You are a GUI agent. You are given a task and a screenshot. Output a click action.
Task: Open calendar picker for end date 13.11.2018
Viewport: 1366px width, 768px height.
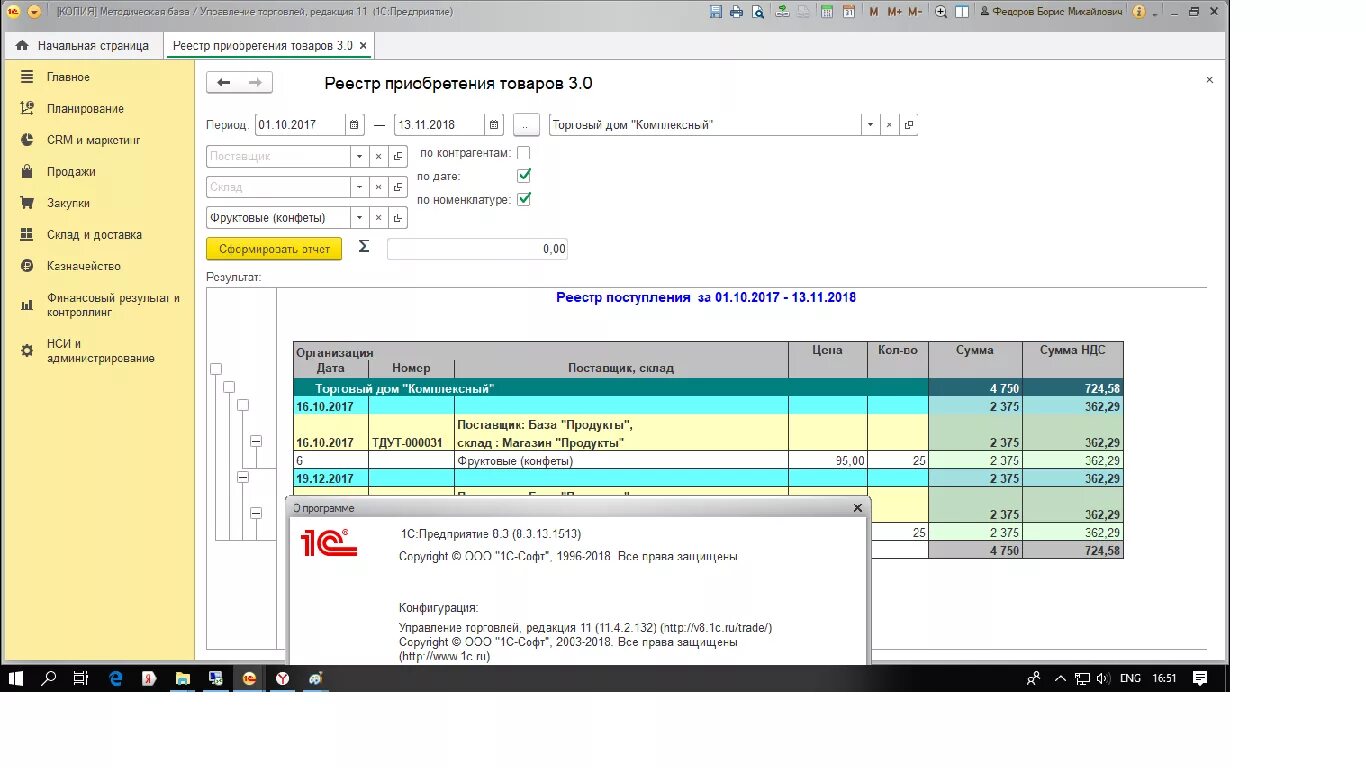click(x=494, y=125)
